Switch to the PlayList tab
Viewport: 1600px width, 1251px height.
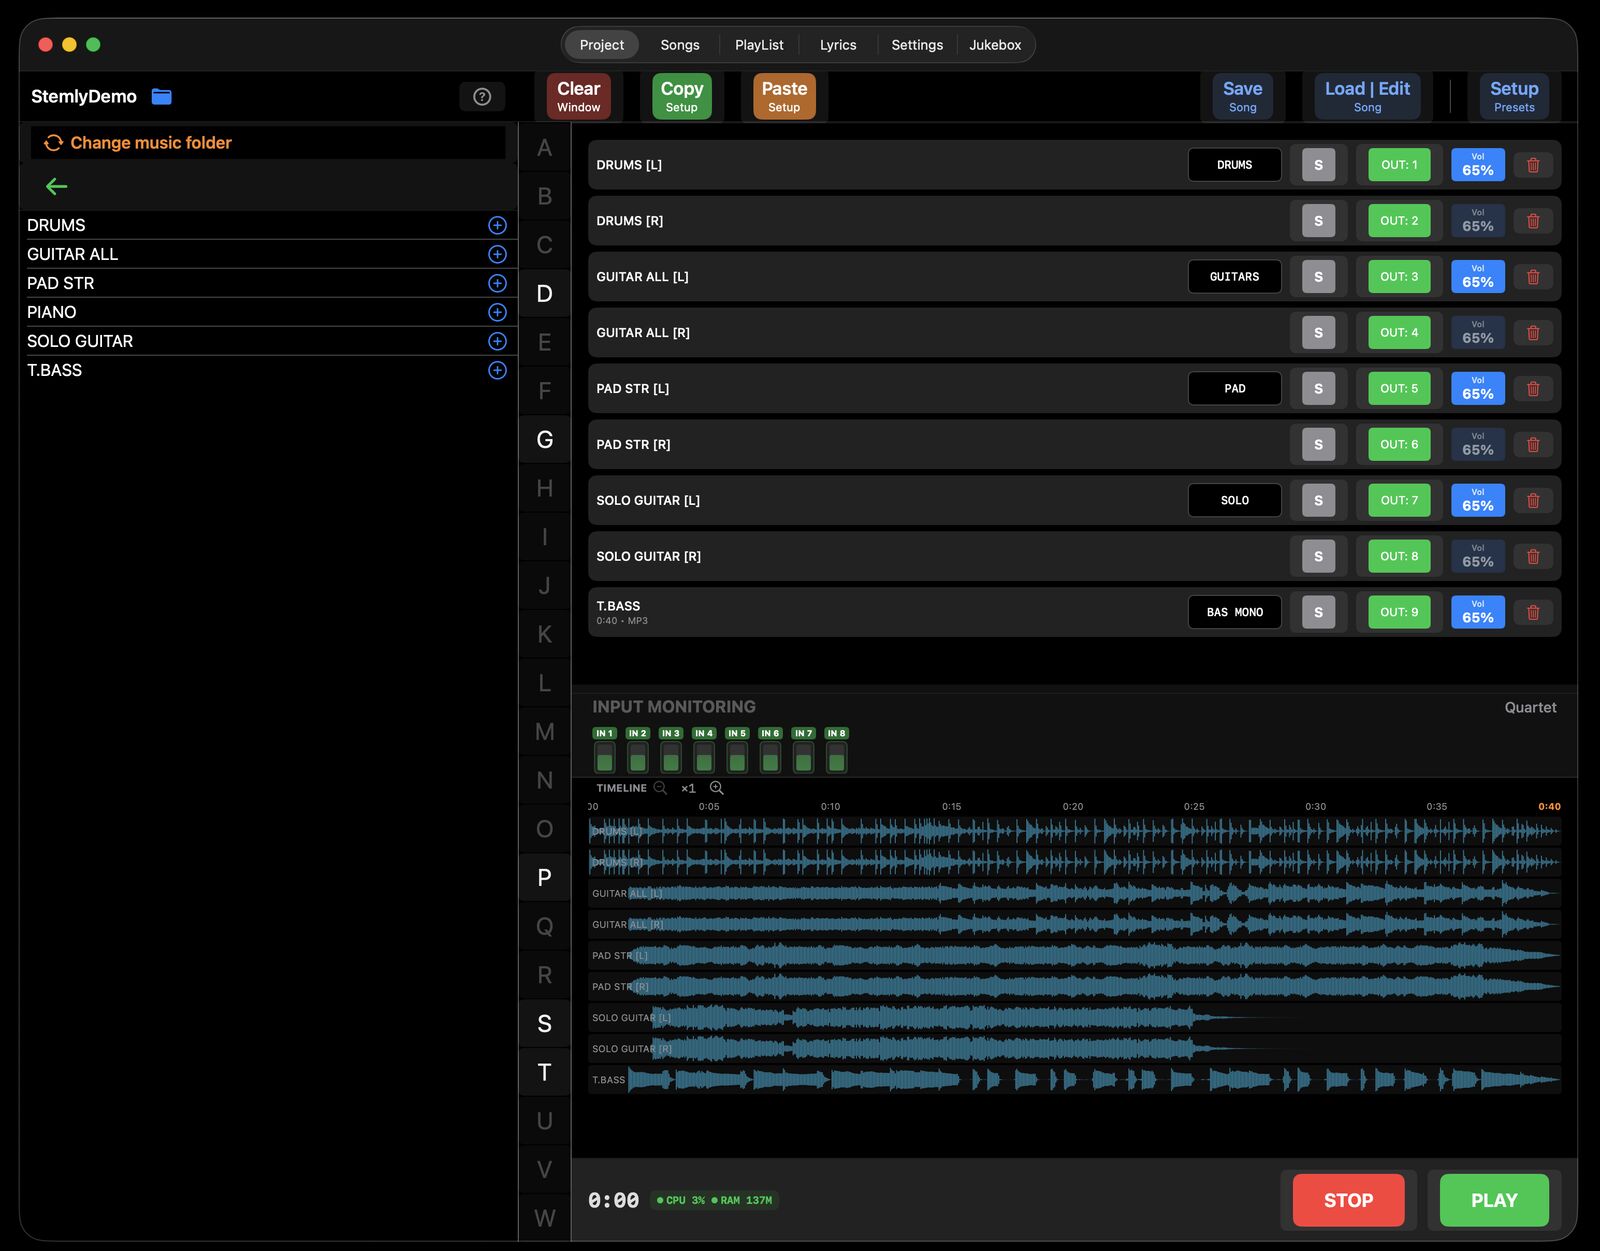[x=759, y=45]
